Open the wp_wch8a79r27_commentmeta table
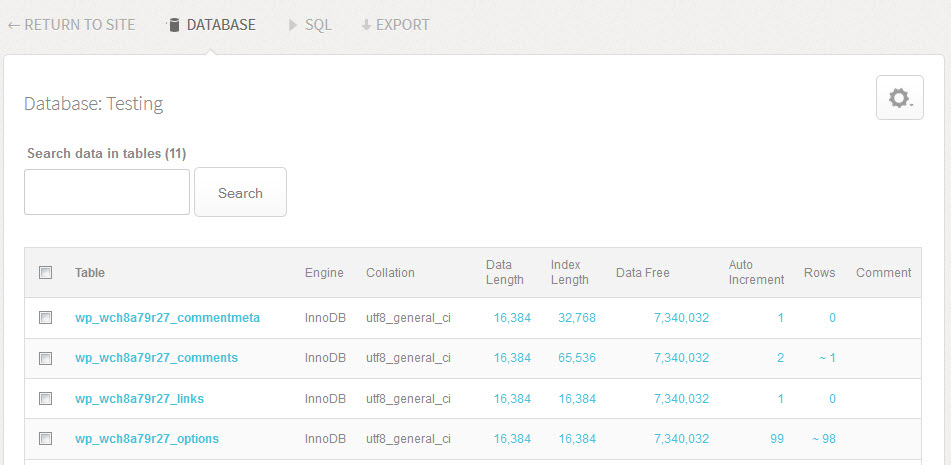Image resolution: width=951 pixels, height=465 pixels. tap(167, 318)
